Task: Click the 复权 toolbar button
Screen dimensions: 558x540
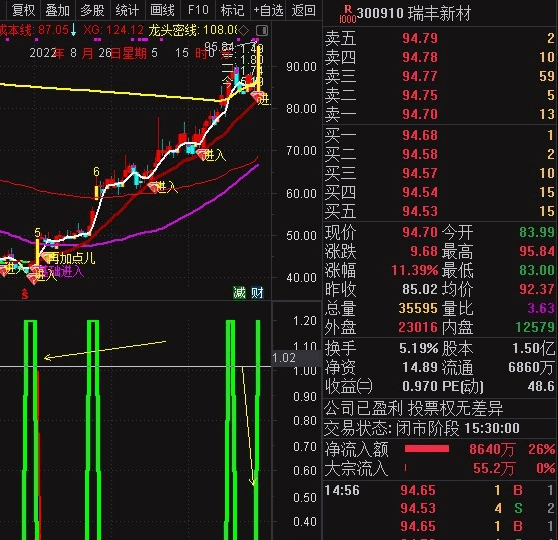Action: tap(23, 10)
